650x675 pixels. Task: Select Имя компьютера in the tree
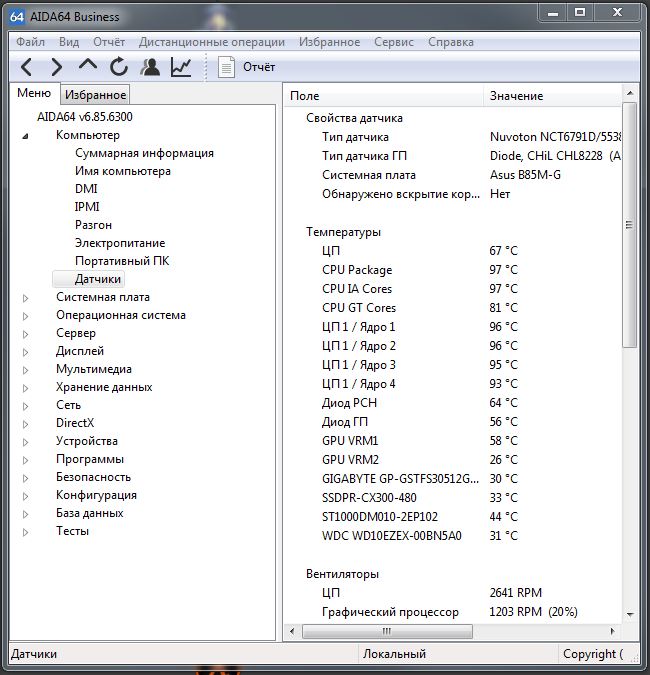[x=123, y=171]
